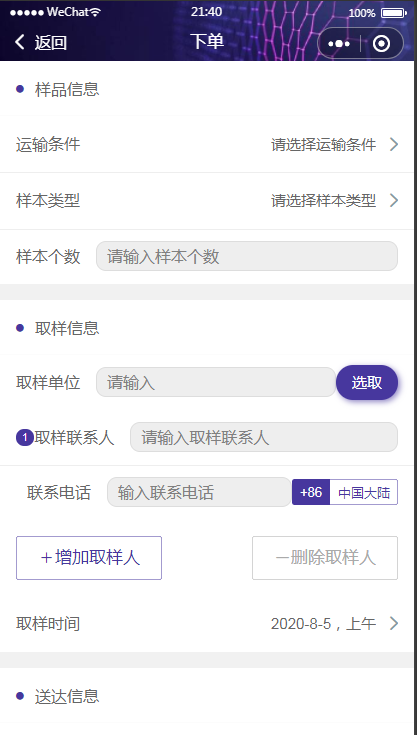Click the bullet dot beside 样品信息
417x735 pixels.
point(20,89)
